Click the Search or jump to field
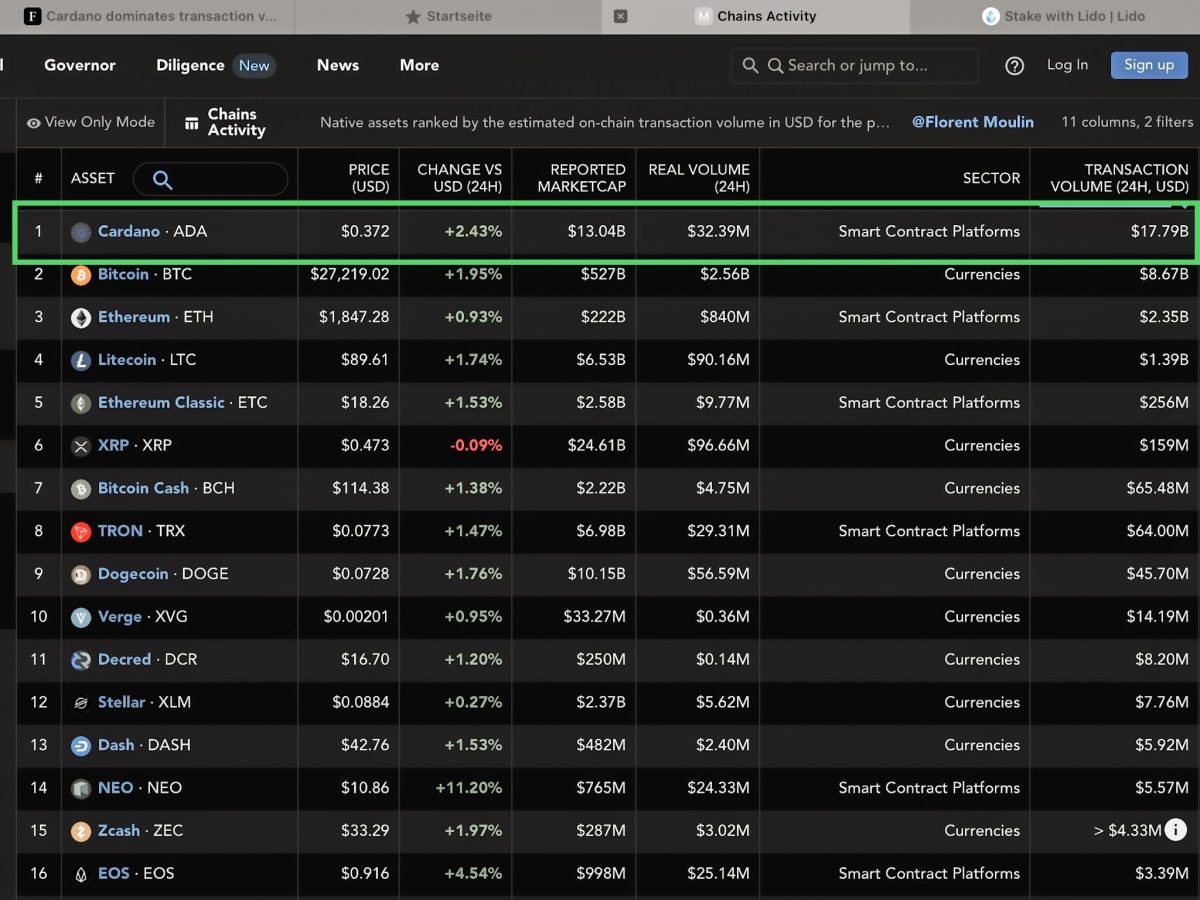Screen dimensions: 1200x900 855,66
